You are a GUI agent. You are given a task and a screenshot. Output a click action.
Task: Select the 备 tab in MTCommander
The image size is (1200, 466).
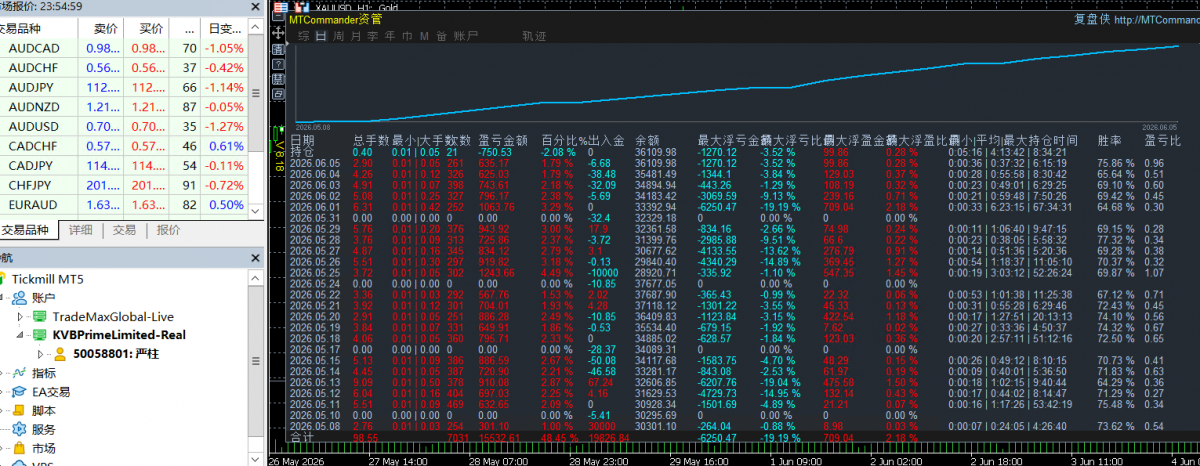(x=441, y=36)
